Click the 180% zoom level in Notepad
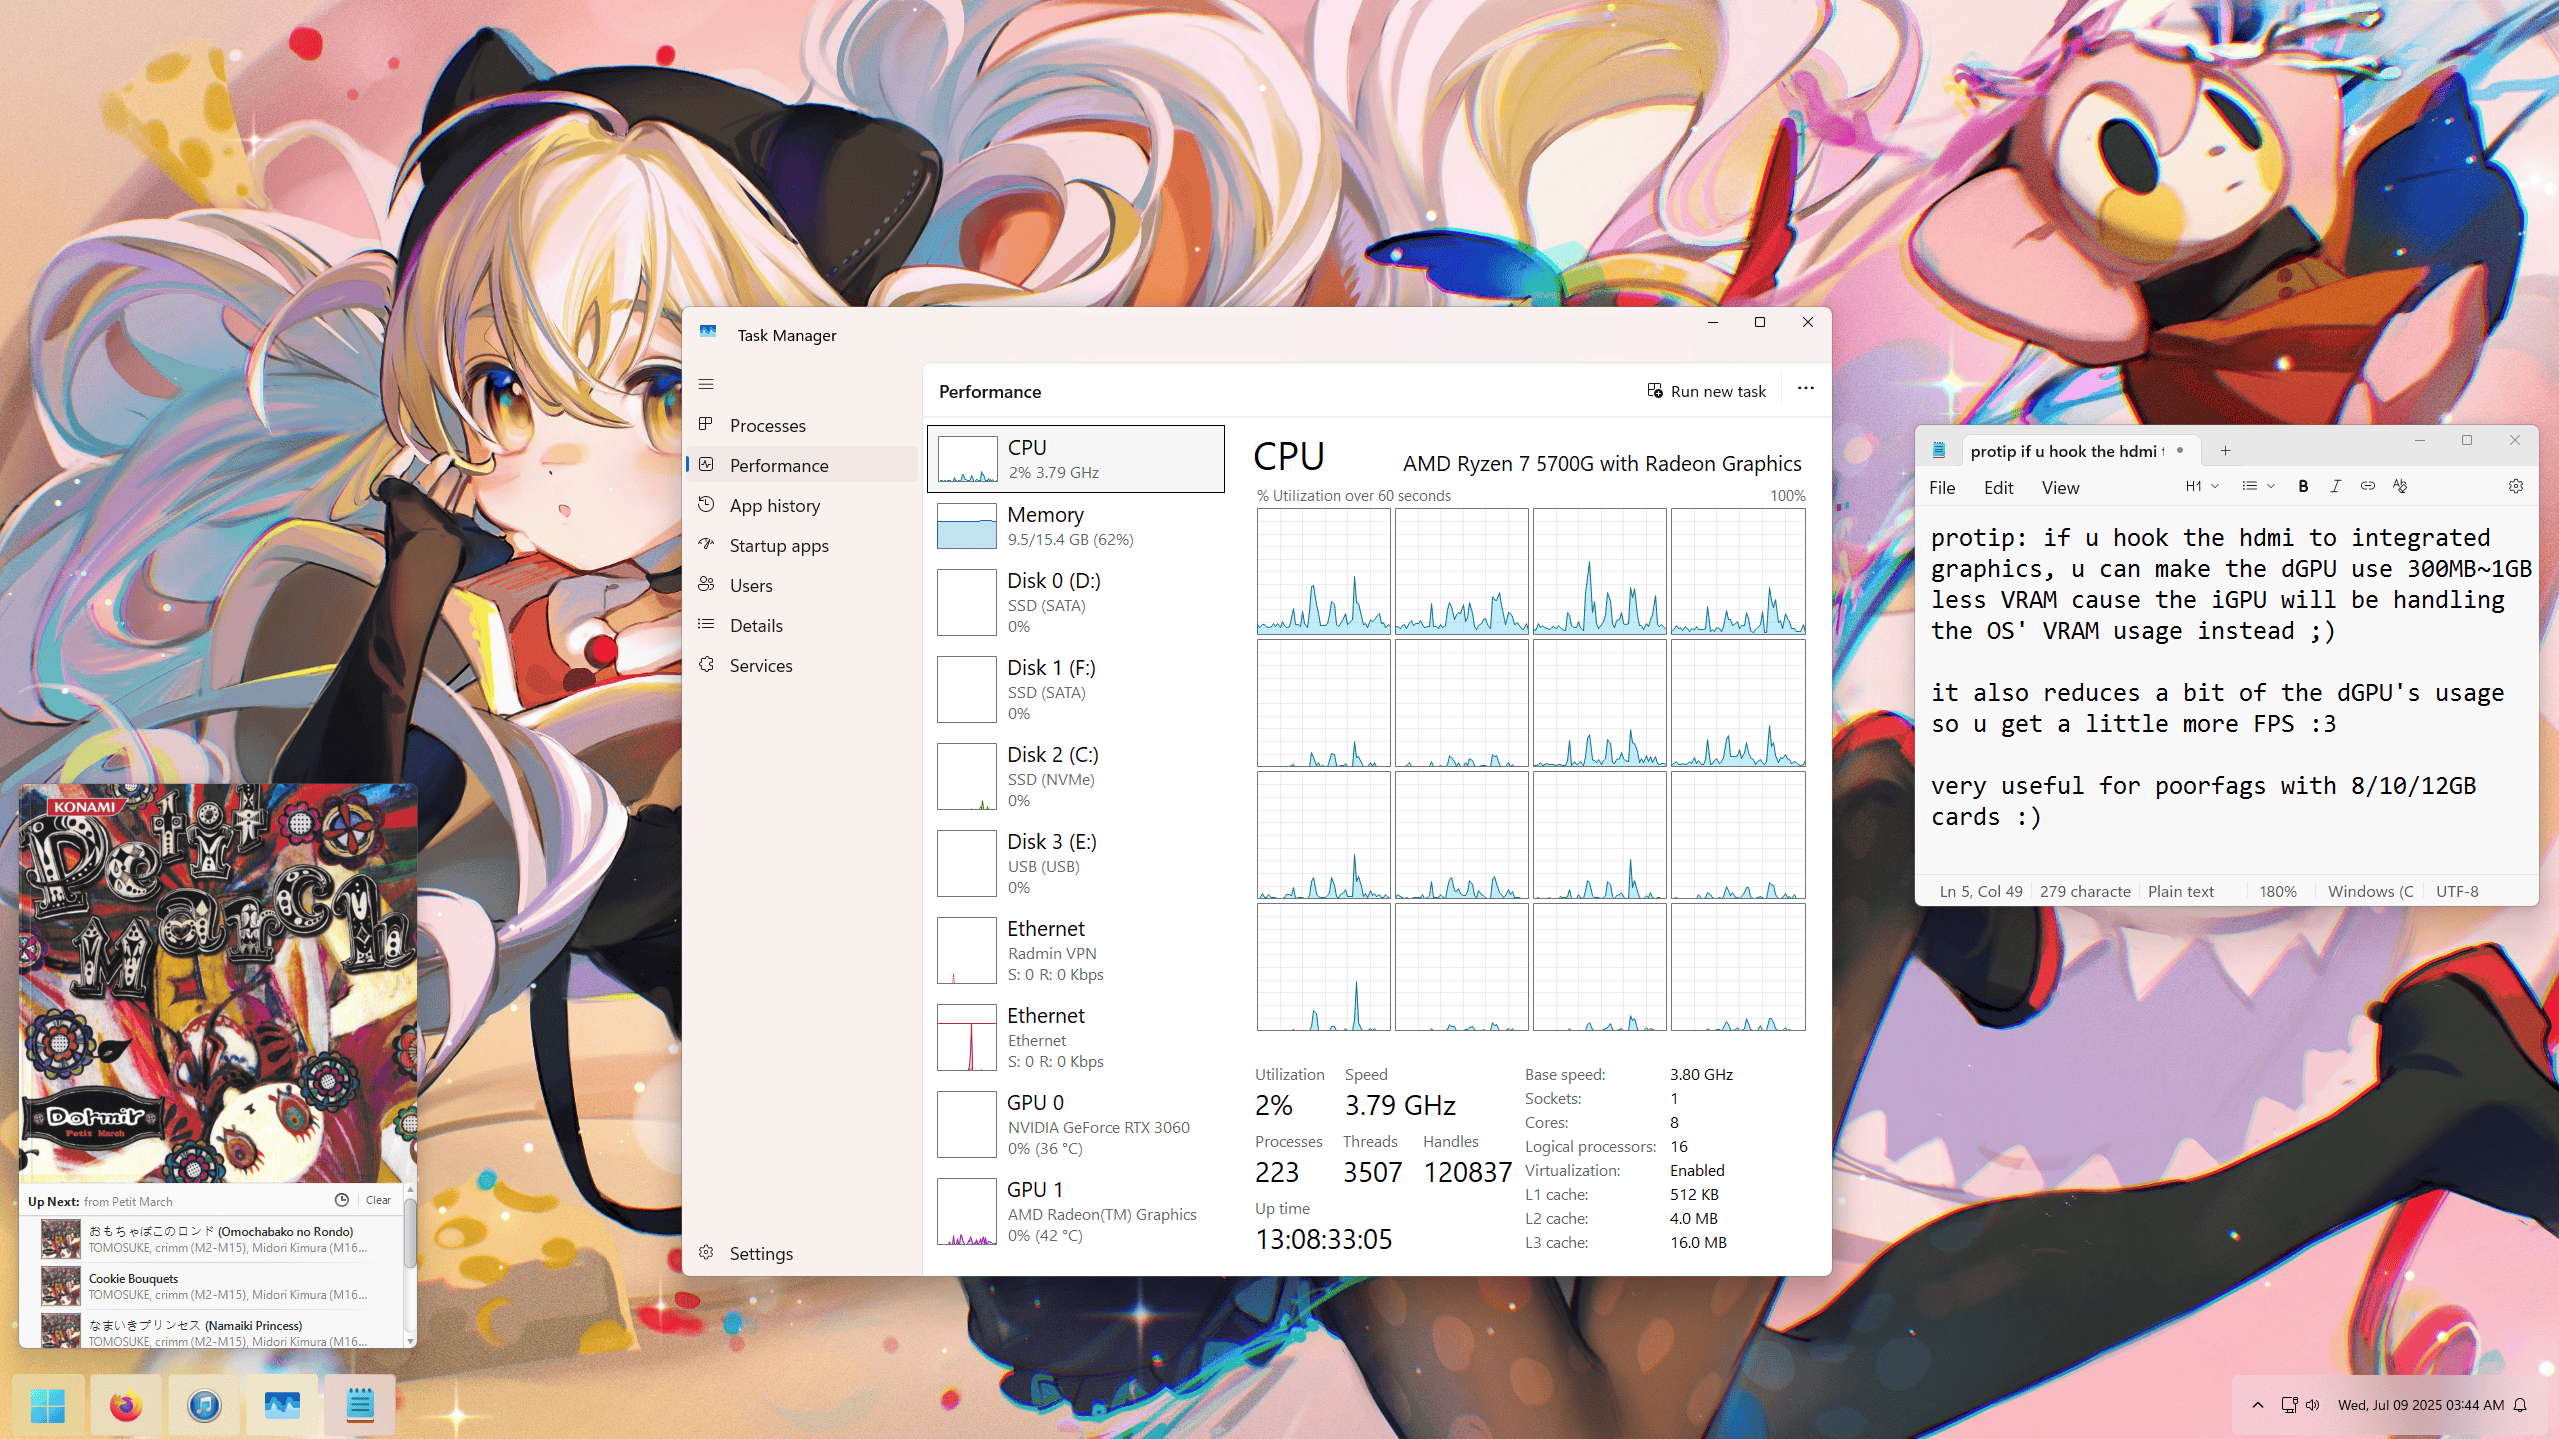The width and height of the screenshot is (2559, 1439). pos(2277,891)
